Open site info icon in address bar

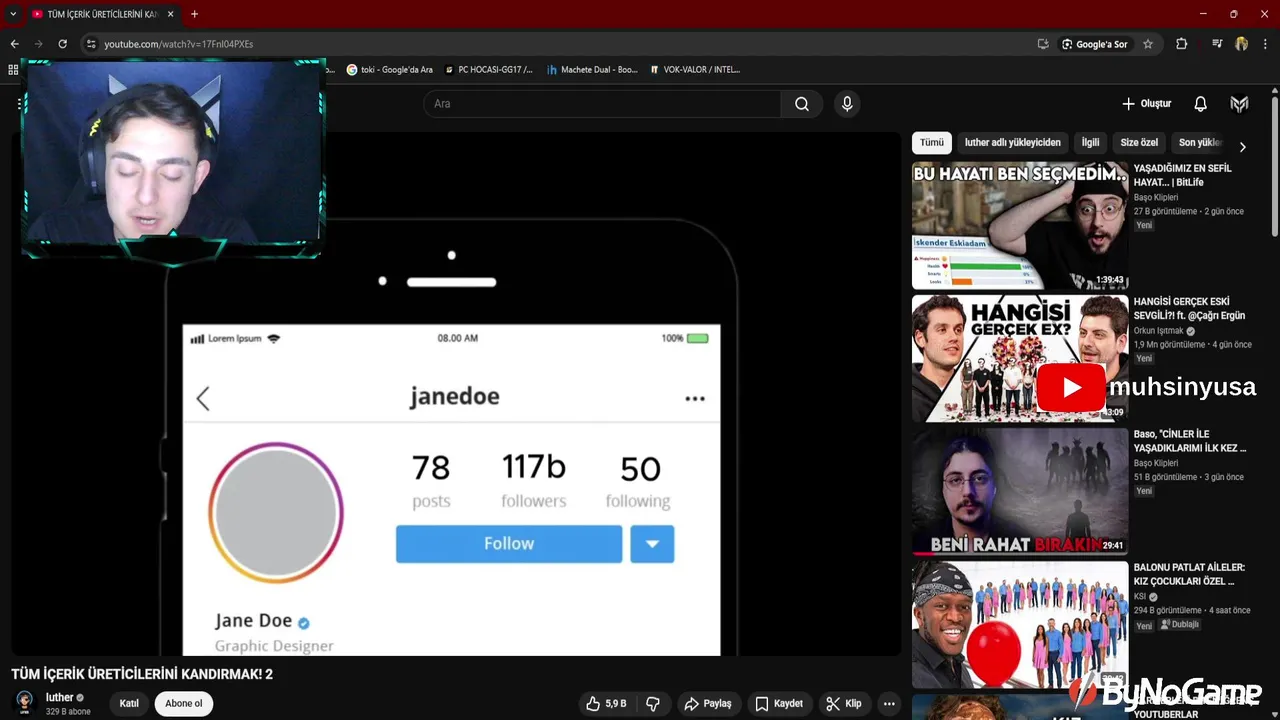tap(91, 44)
